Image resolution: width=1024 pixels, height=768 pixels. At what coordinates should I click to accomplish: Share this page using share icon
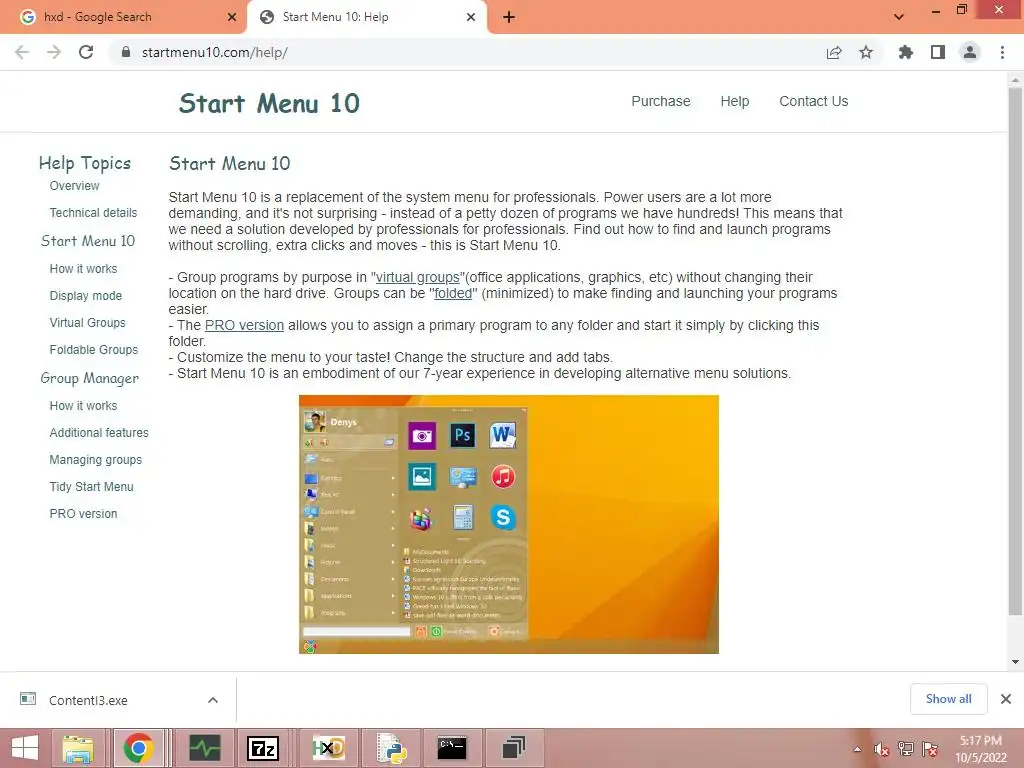pos(834,52)
